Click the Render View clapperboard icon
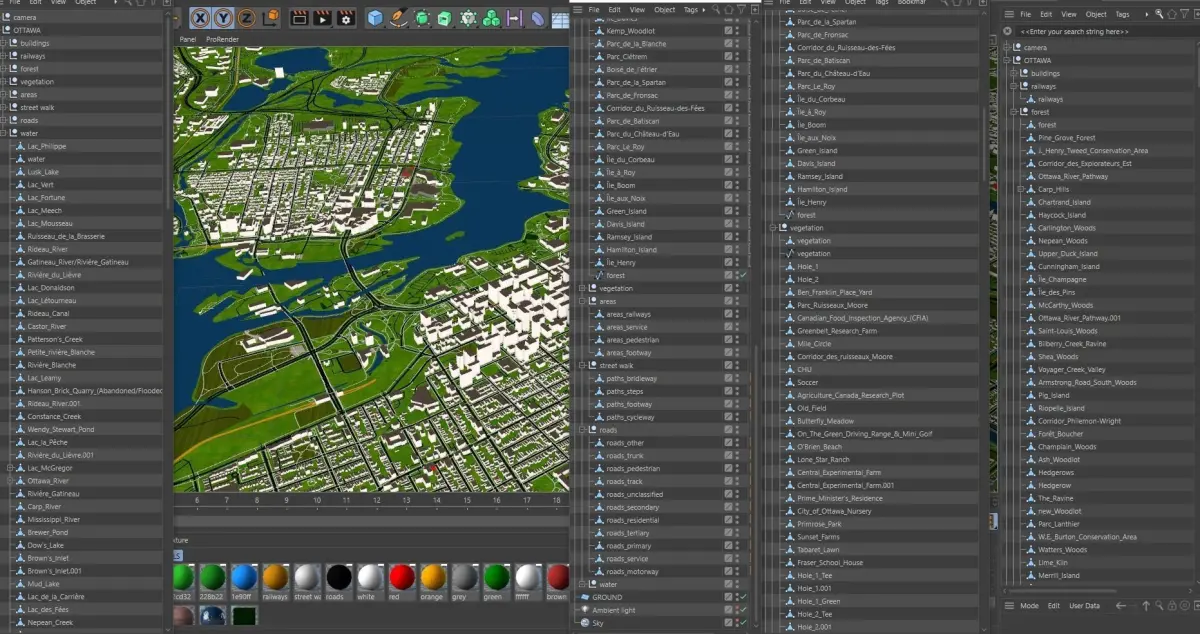1200x634 pixels. click(299, 17)
